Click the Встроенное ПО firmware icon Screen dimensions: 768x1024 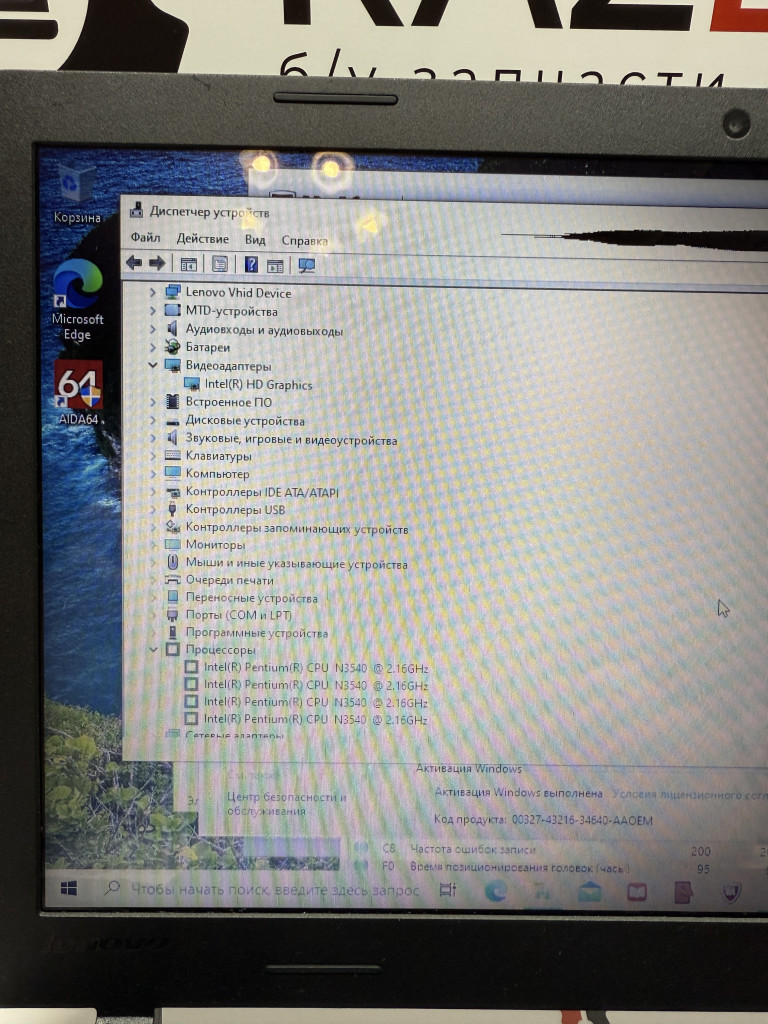coord(172,401)
